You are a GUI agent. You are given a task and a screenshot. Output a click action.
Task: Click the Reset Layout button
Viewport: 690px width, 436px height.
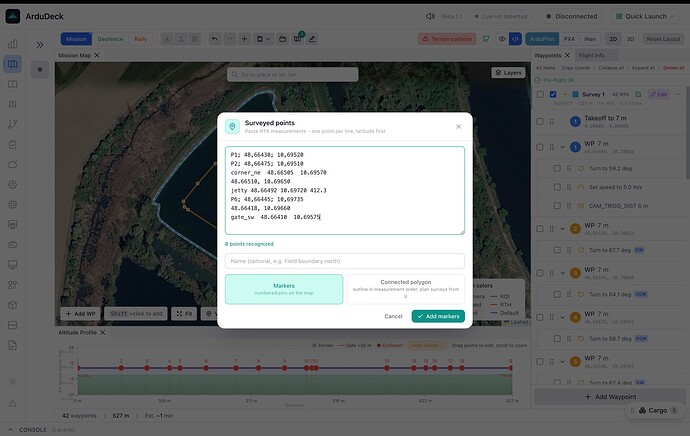pyautogui.click(x=663, y=39)
